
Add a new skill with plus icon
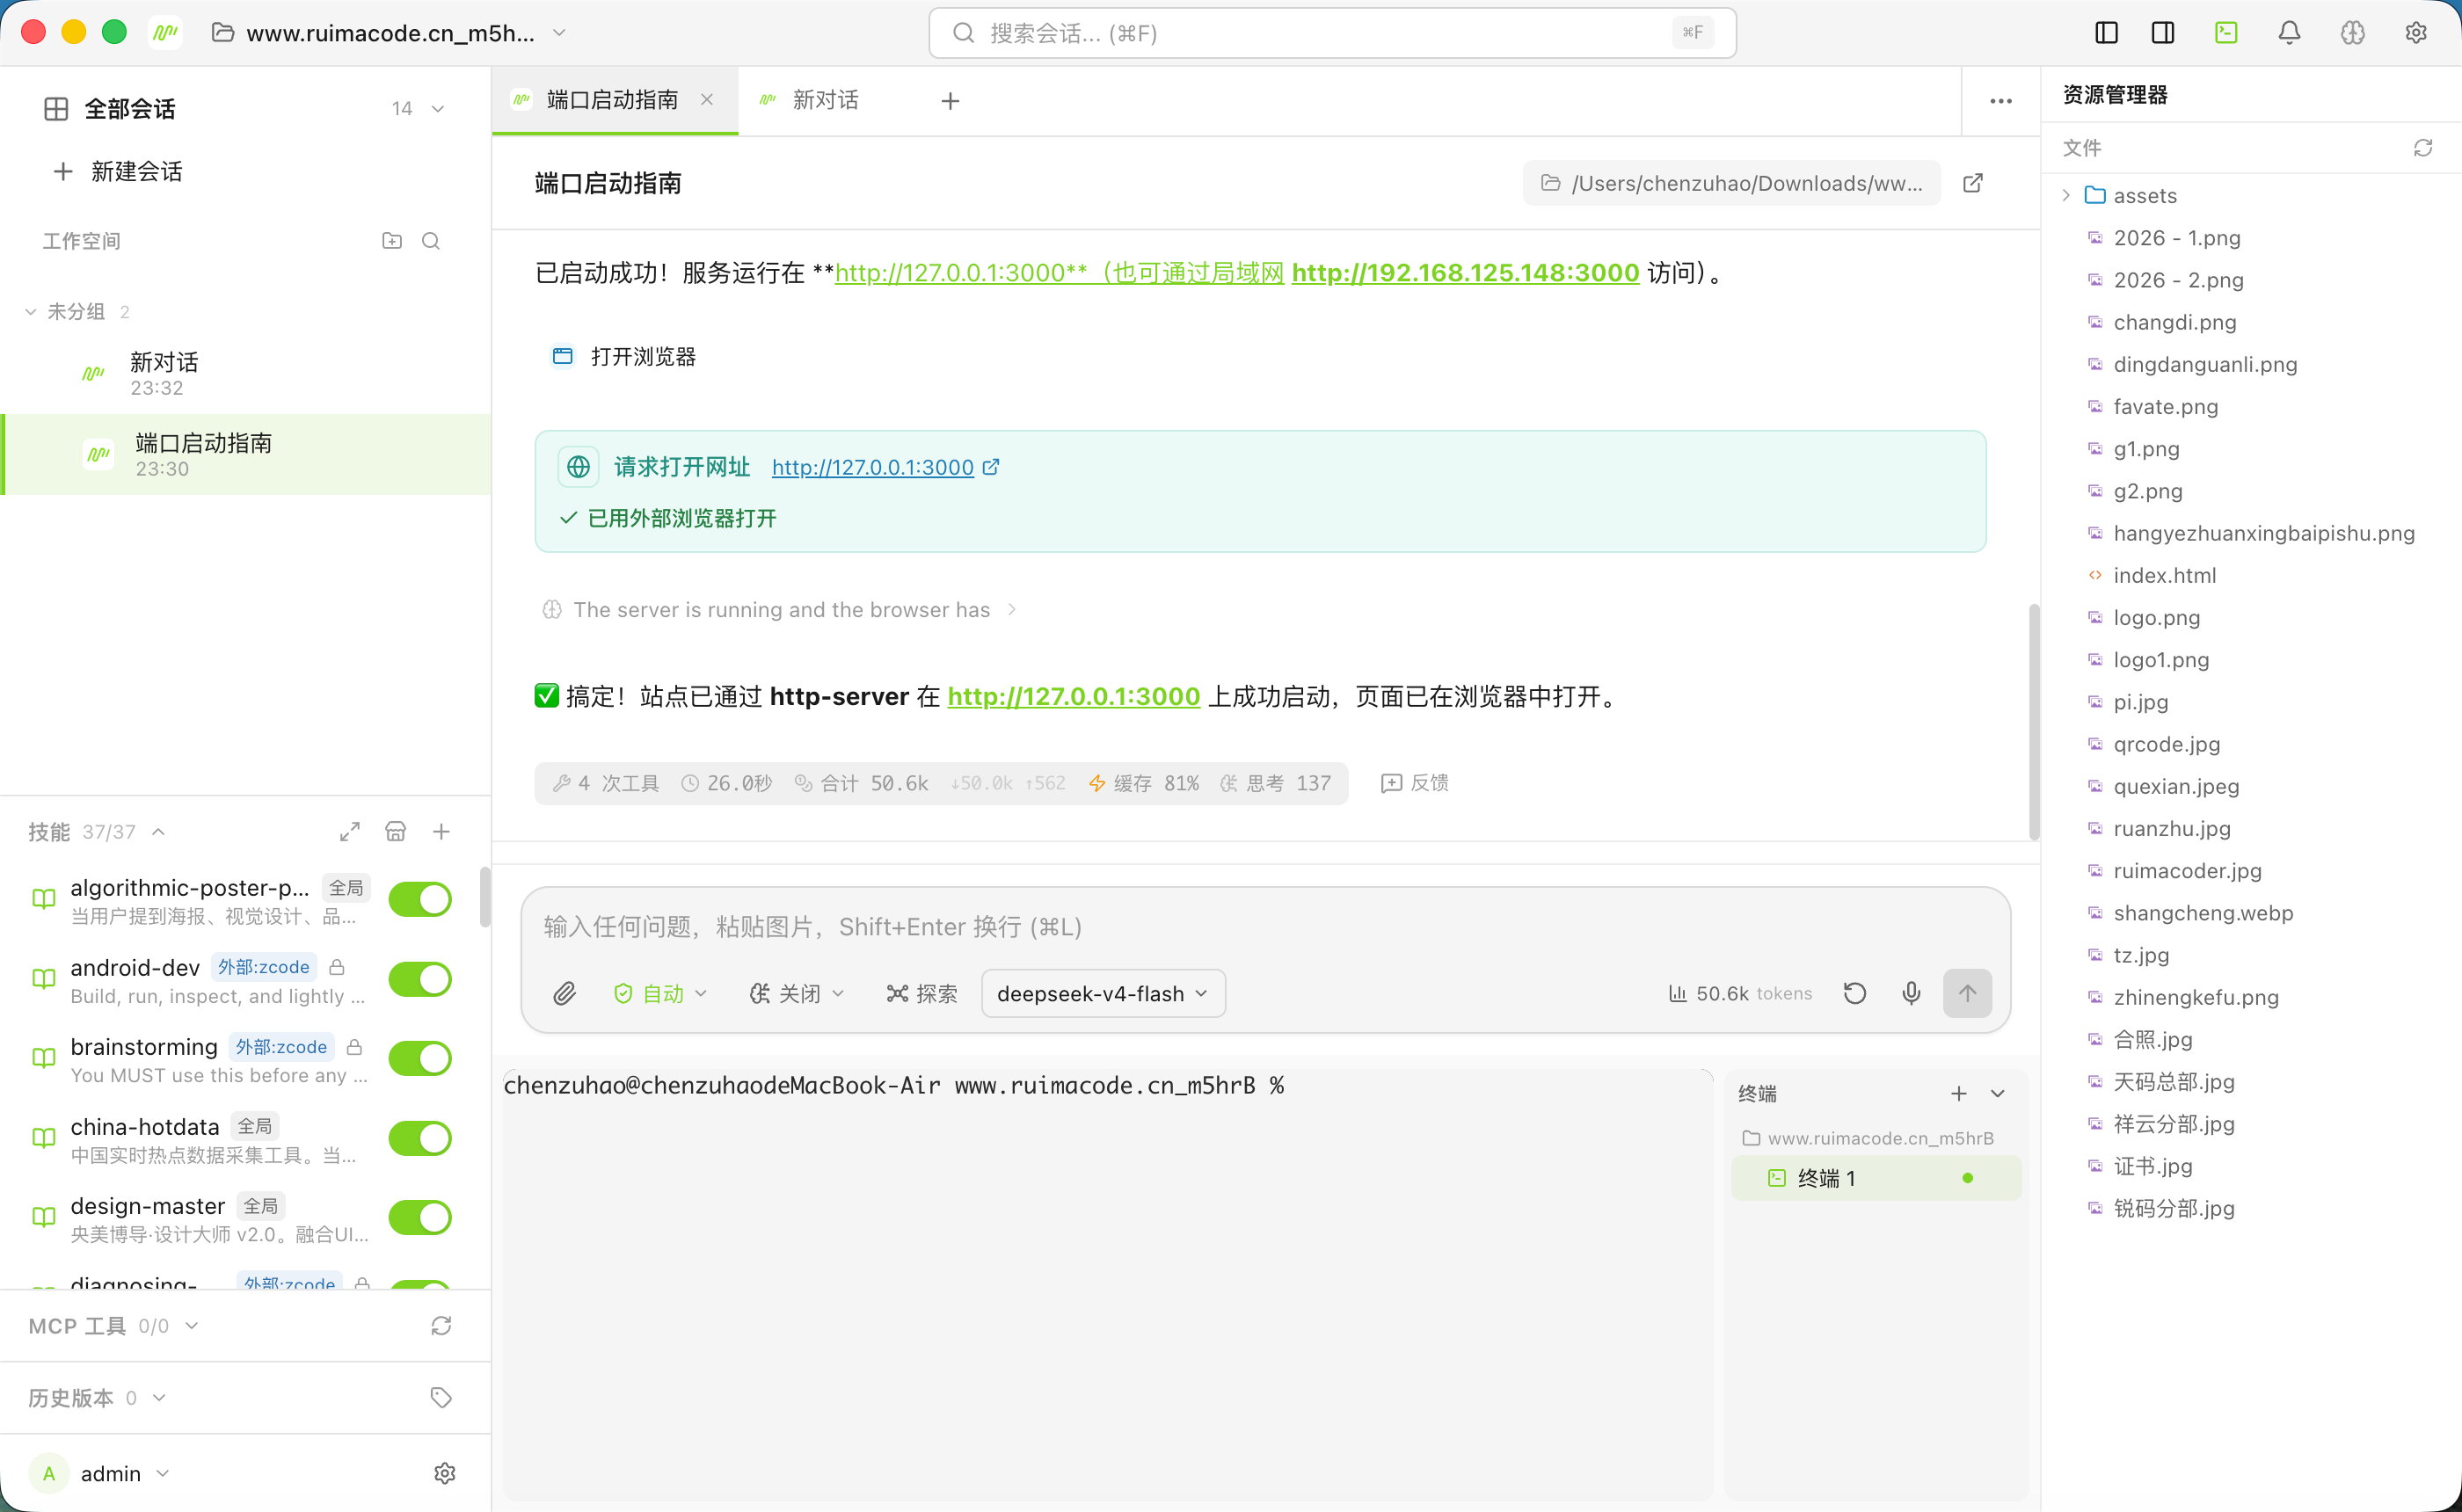coord(441,831)
